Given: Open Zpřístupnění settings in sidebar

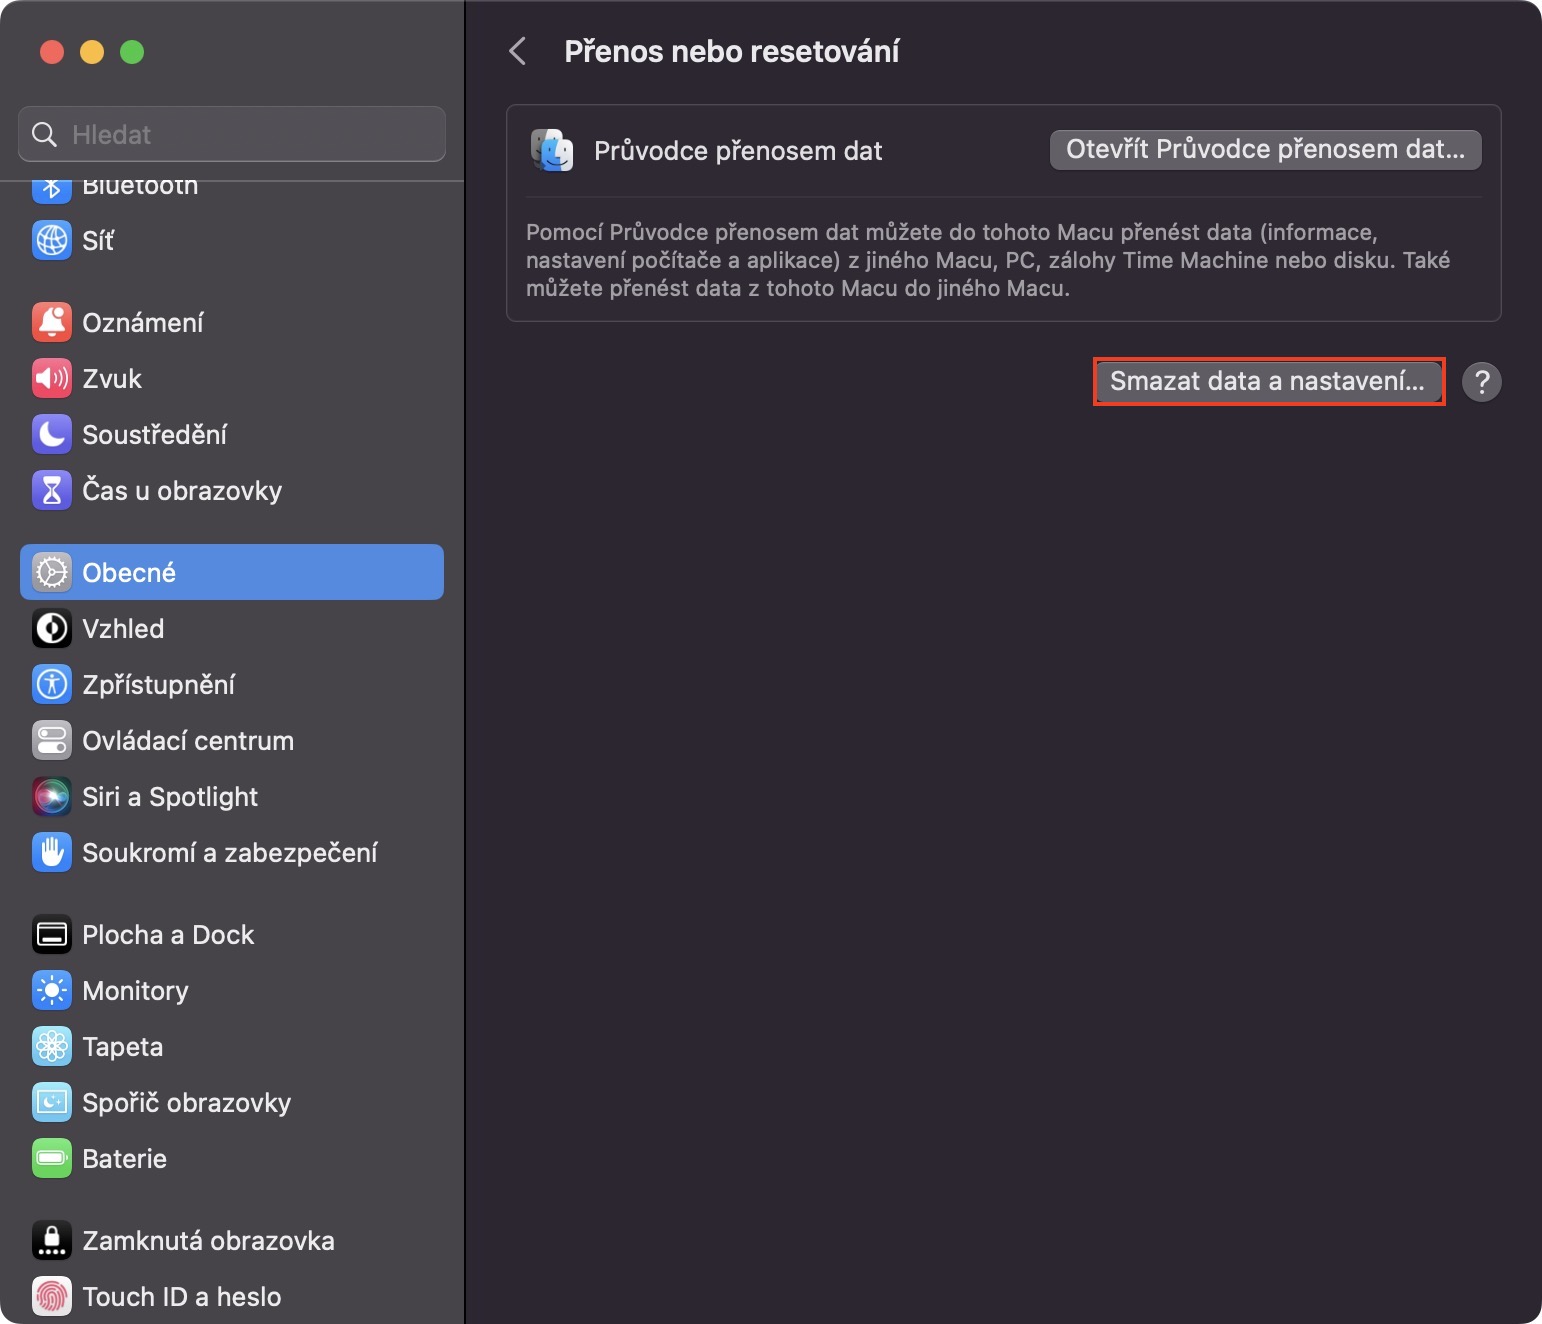Looking at the screenshot, I should click(x=158, y=684).
